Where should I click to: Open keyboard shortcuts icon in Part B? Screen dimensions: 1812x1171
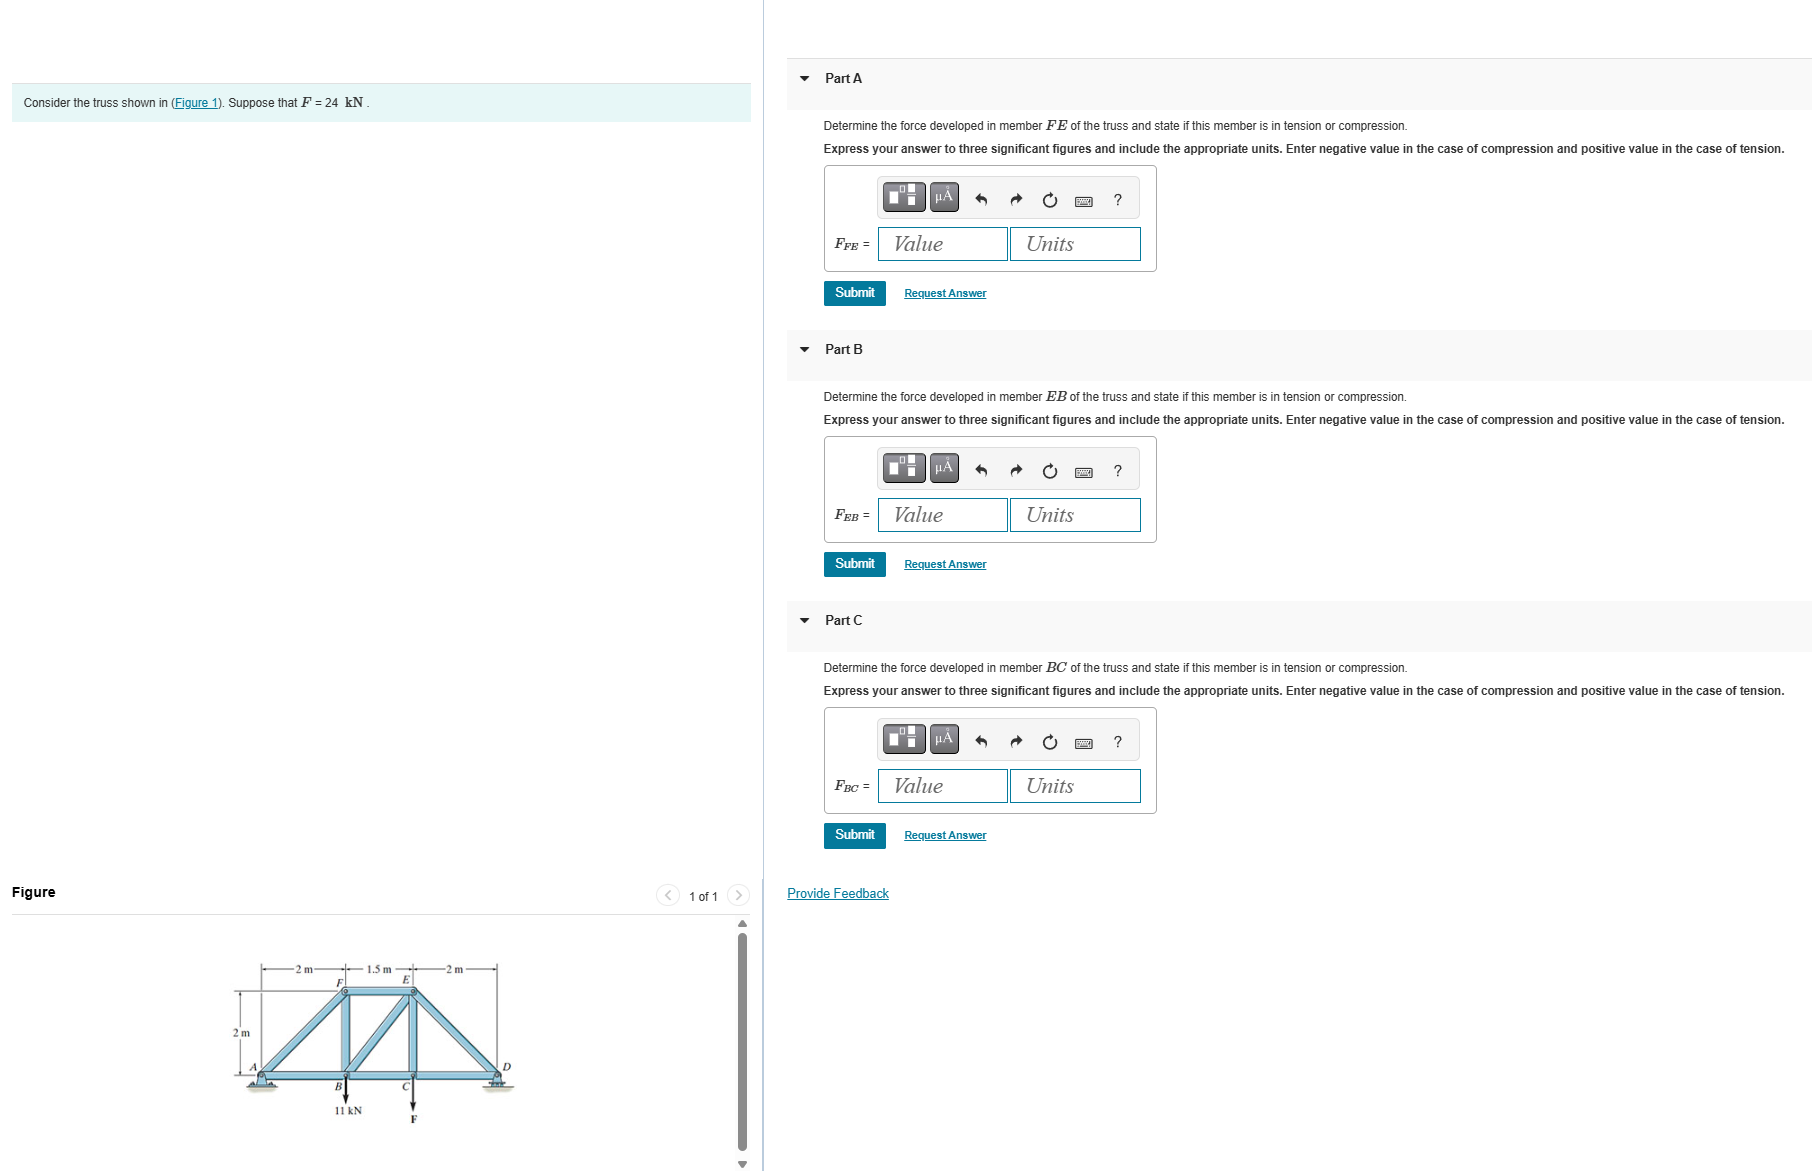pyautogui.click(x=1084, y=472)
